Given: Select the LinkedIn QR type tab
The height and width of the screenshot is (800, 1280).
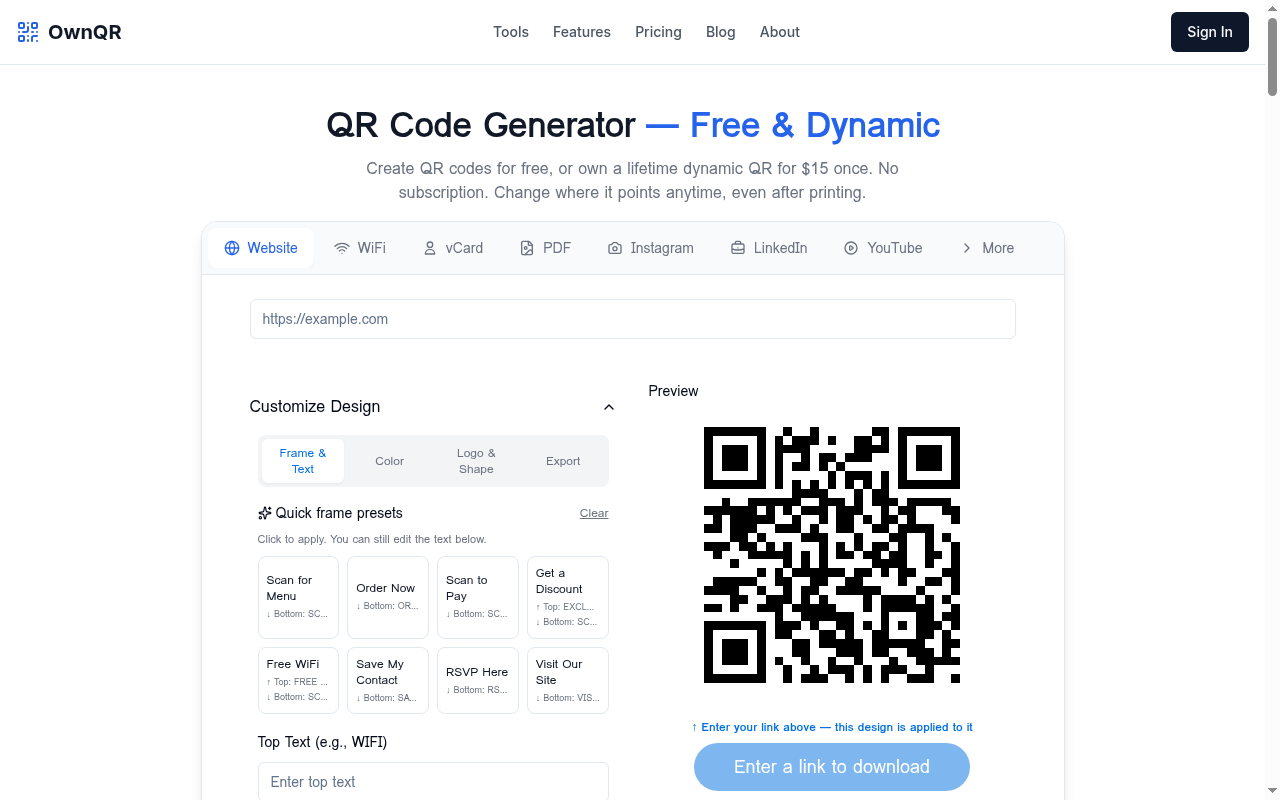Looking at the screenshot, I should [769, 248].
